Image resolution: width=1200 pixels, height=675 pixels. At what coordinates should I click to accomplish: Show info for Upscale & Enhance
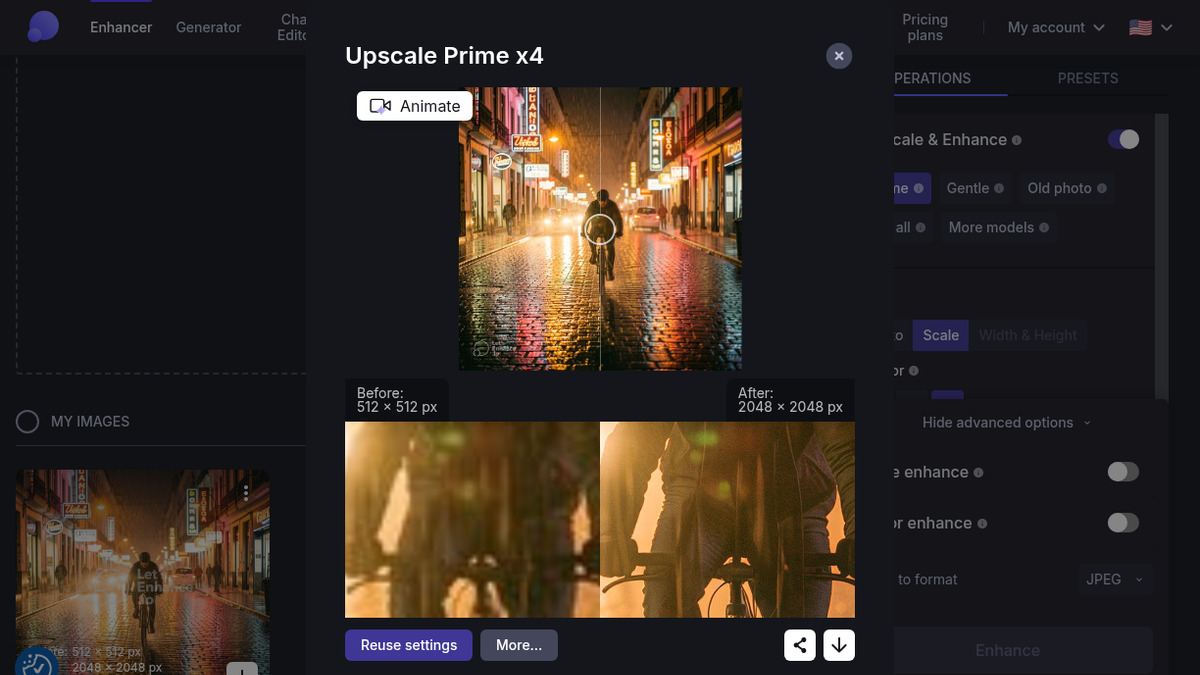[x=1017, y=140]
